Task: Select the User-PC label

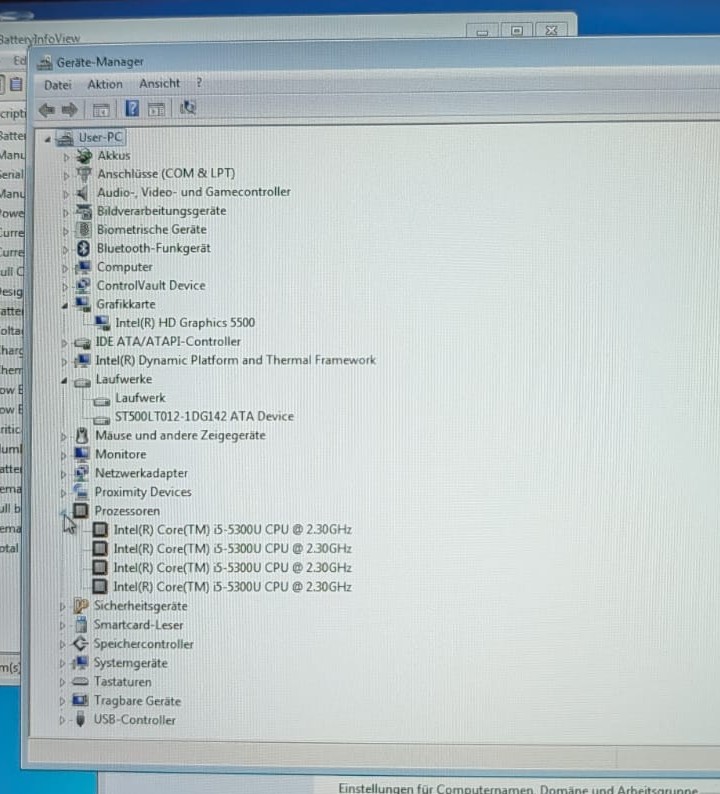Action: tap(100, 137)
